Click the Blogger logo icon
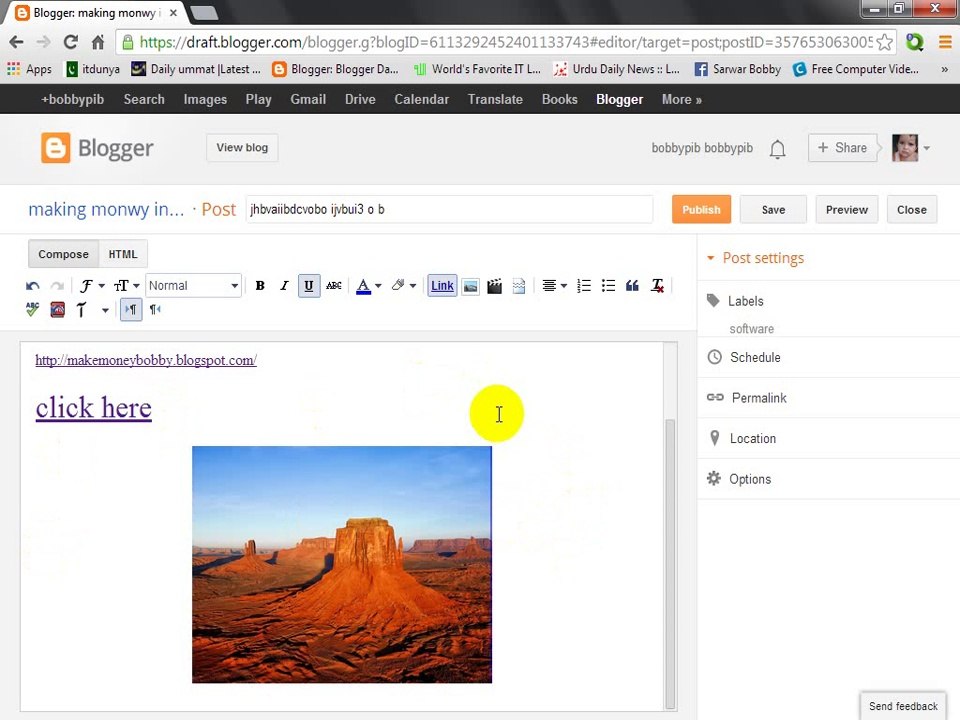The image size is (960, 720). pos(56,148)
